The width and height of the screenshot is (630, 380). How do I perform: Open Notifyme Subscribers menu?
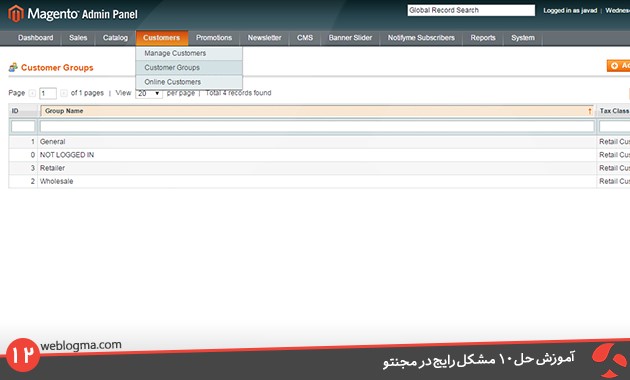(421, 38)
